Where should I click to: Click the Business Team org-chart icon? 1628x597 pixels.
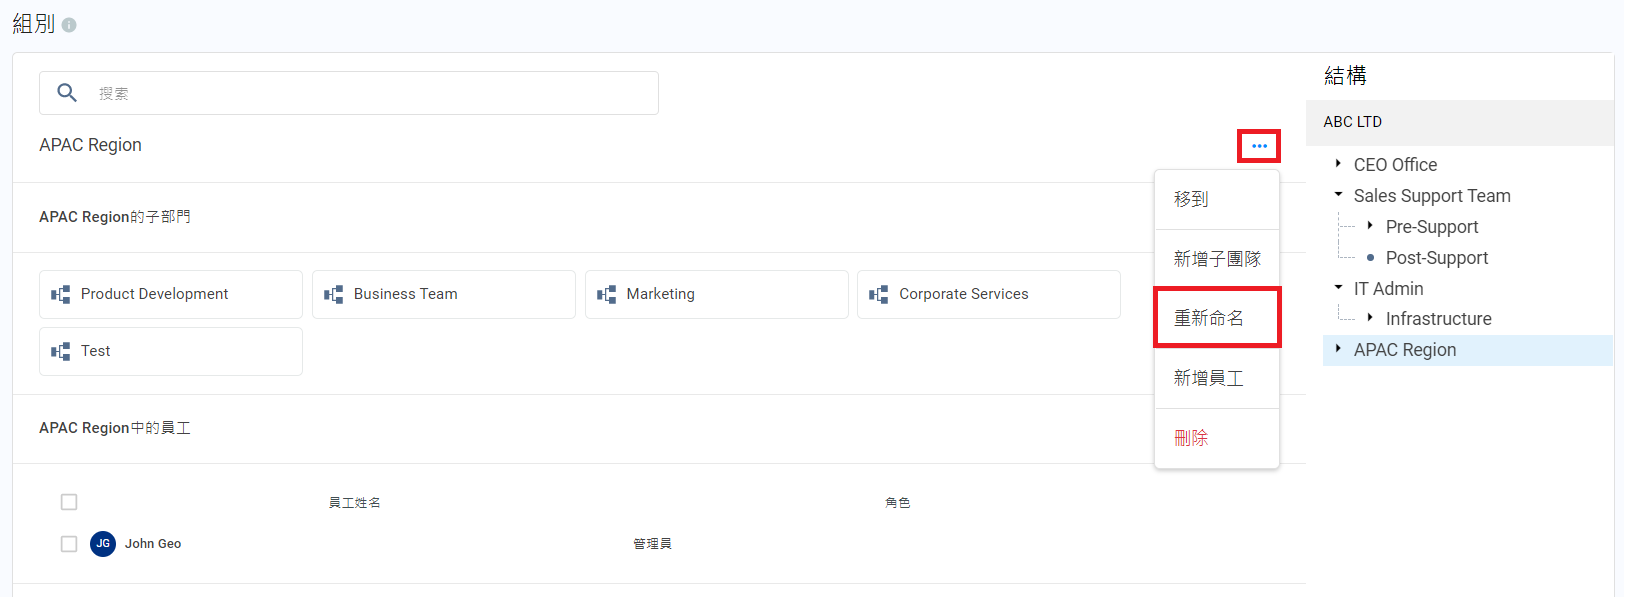pos(334,294)
